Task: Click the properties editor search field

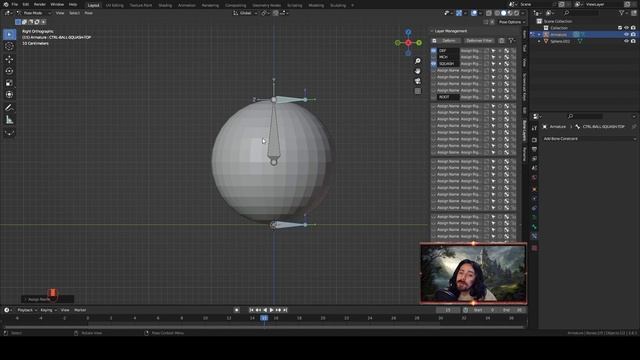Action: pyautogui.click(x=584, y=116)
